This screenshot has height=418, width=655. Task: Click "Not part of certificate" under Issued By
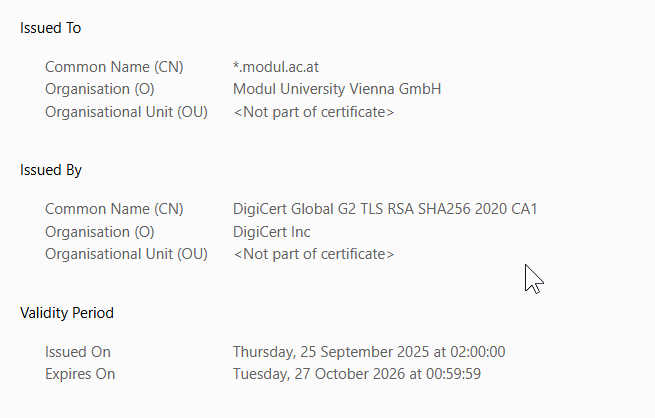[313, 254]
